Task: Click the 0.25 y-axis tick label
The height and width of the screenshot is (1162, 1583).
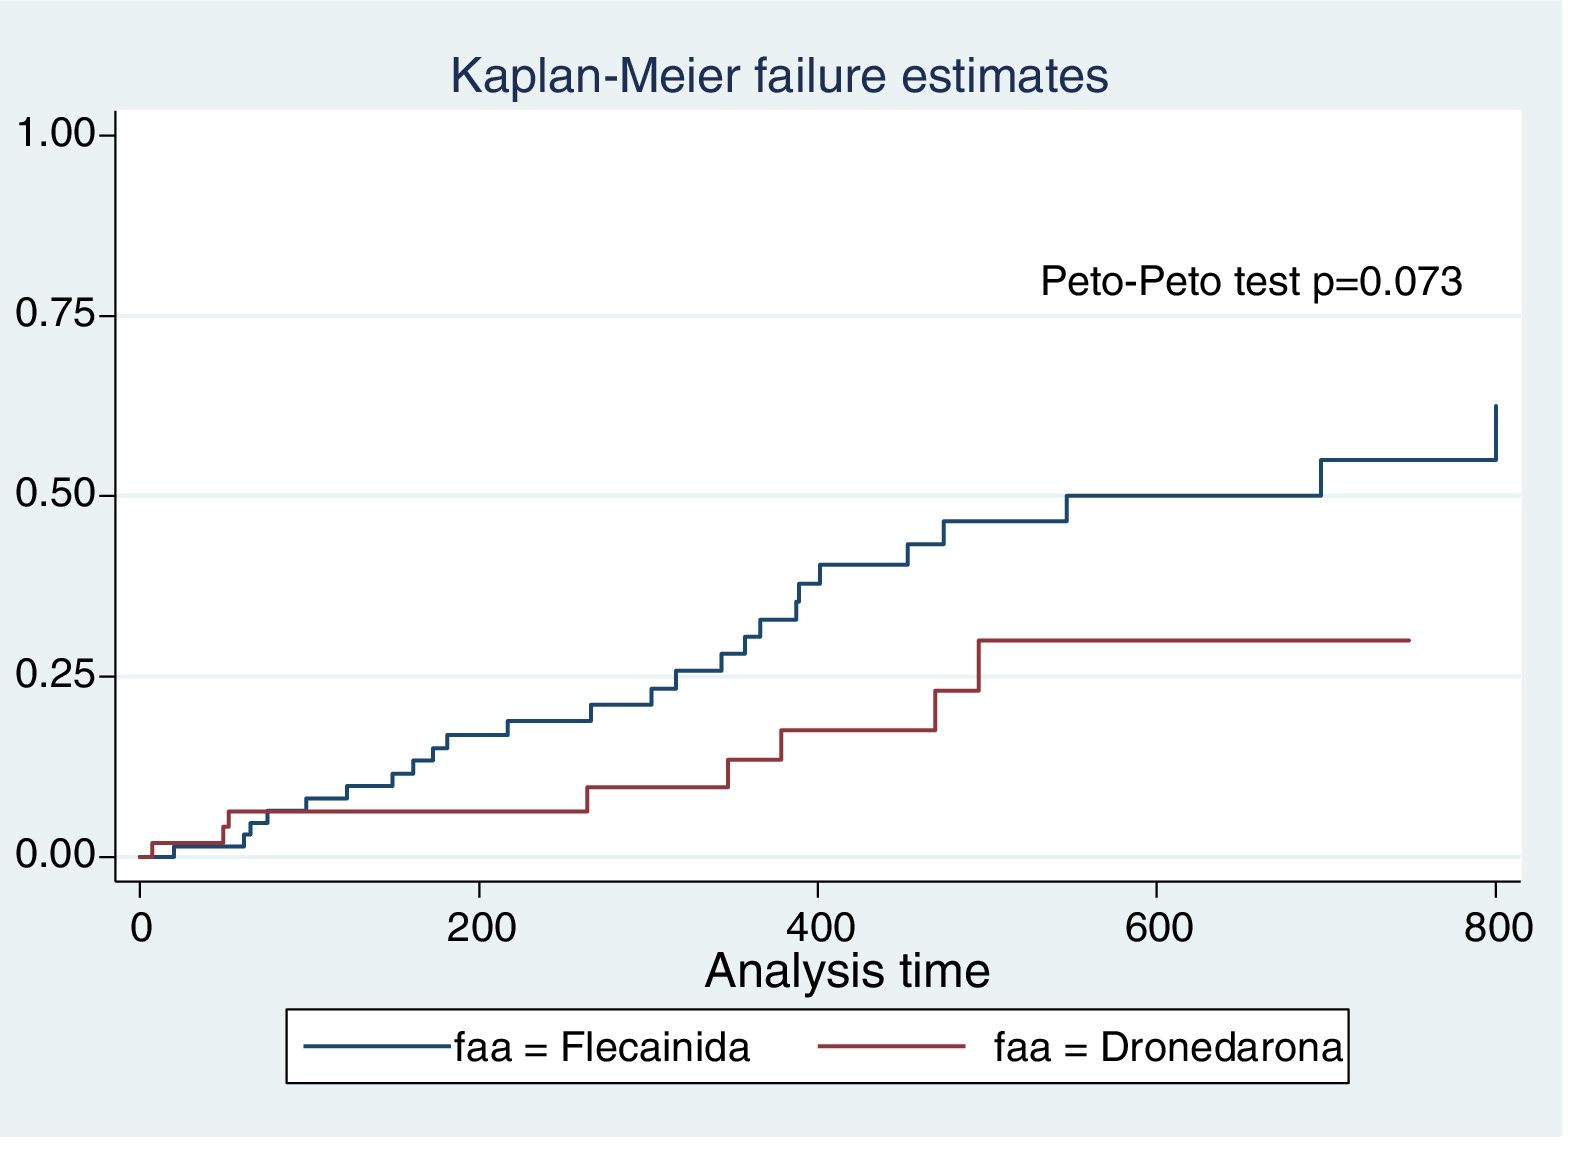Action: click(54, 676)
